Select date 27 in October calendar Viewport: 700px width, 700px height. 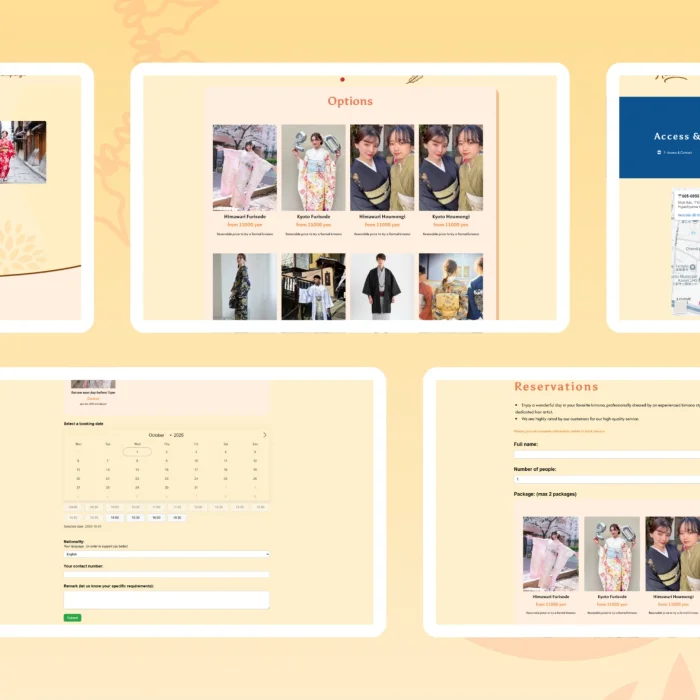click(x=78, y=488)
